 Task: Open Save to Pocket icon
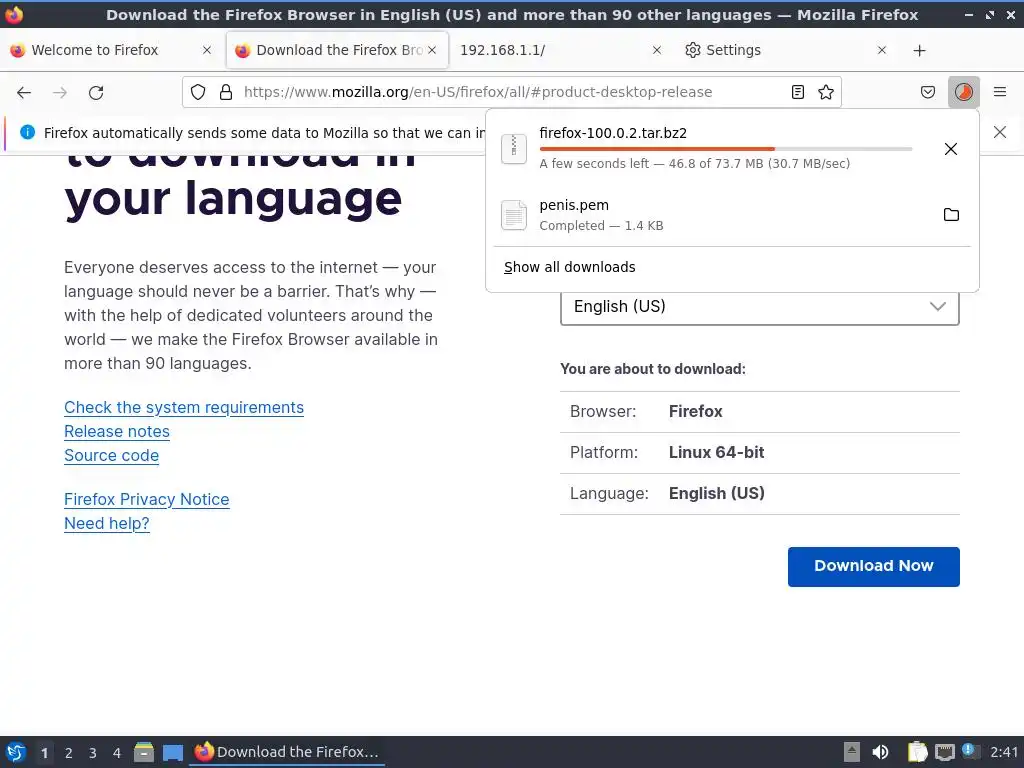pos(927,92)
